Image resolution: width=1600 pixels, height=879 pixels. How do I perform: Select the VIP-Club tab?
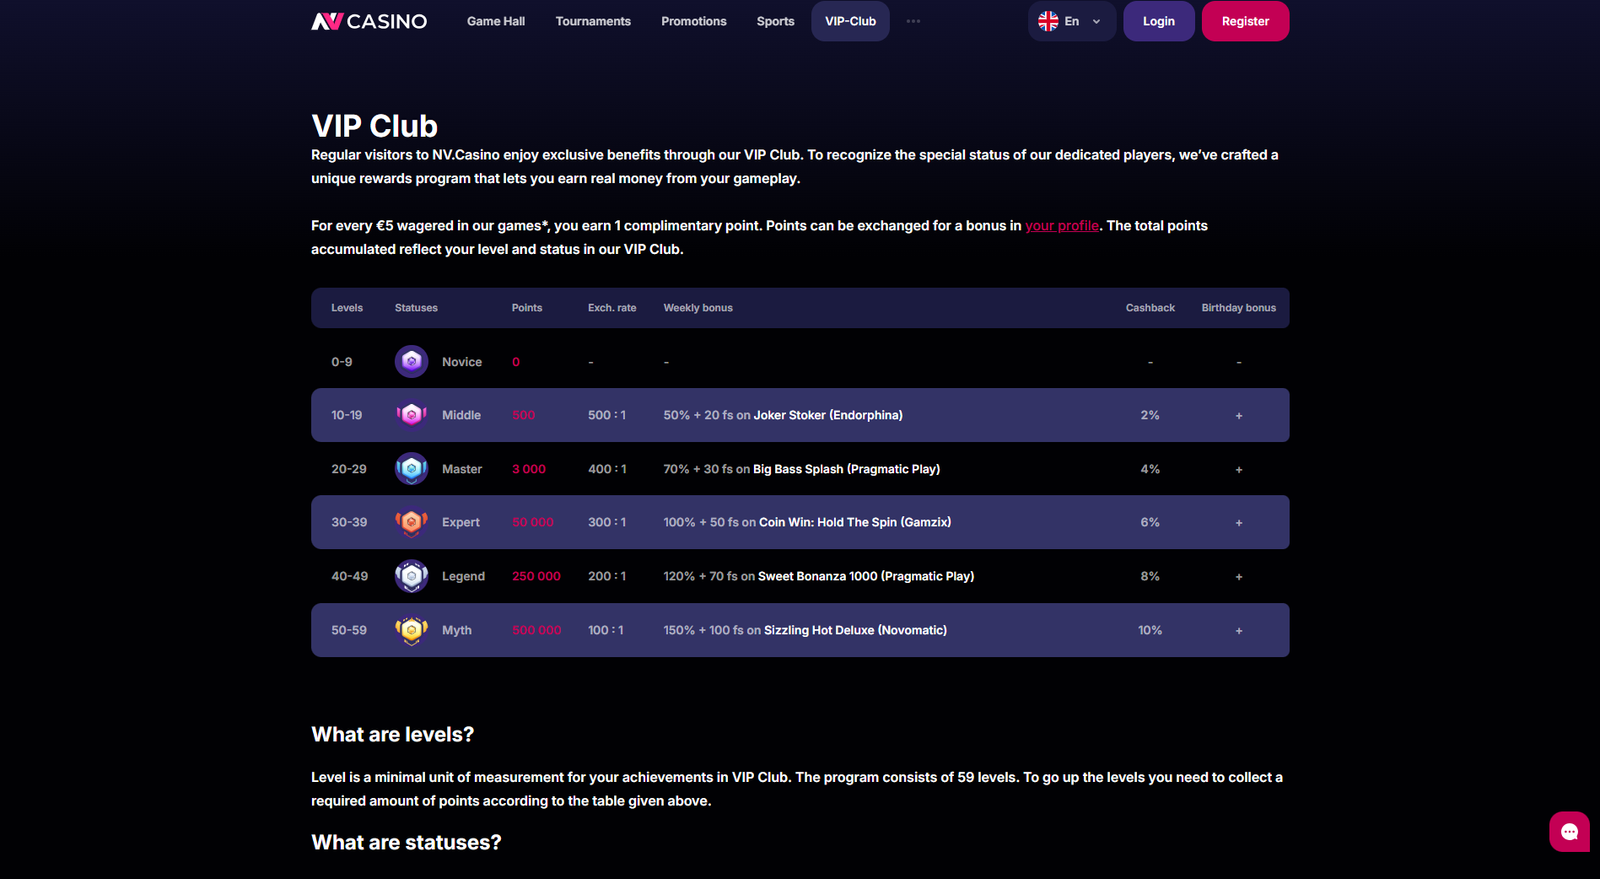[x=850, y=21]
